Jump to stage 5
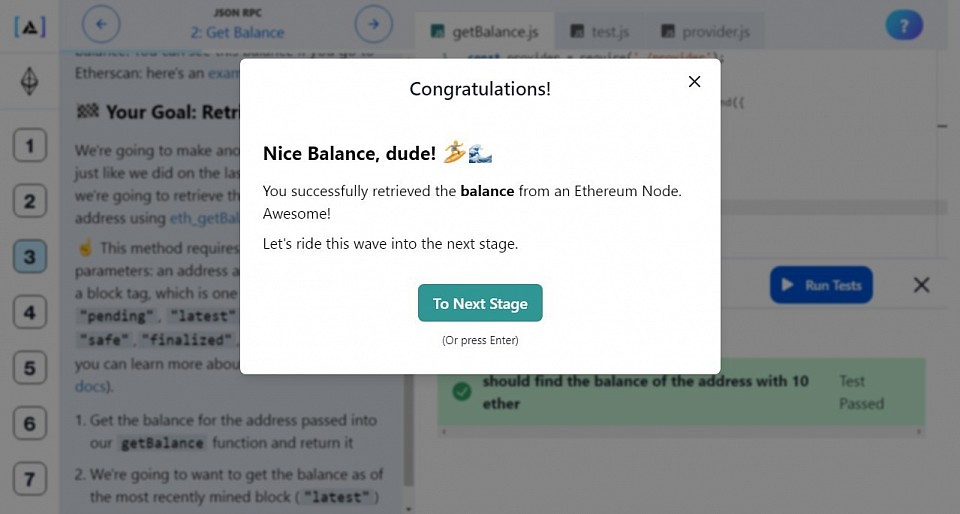This screenshot has height=514, width=960. [29, 368]
